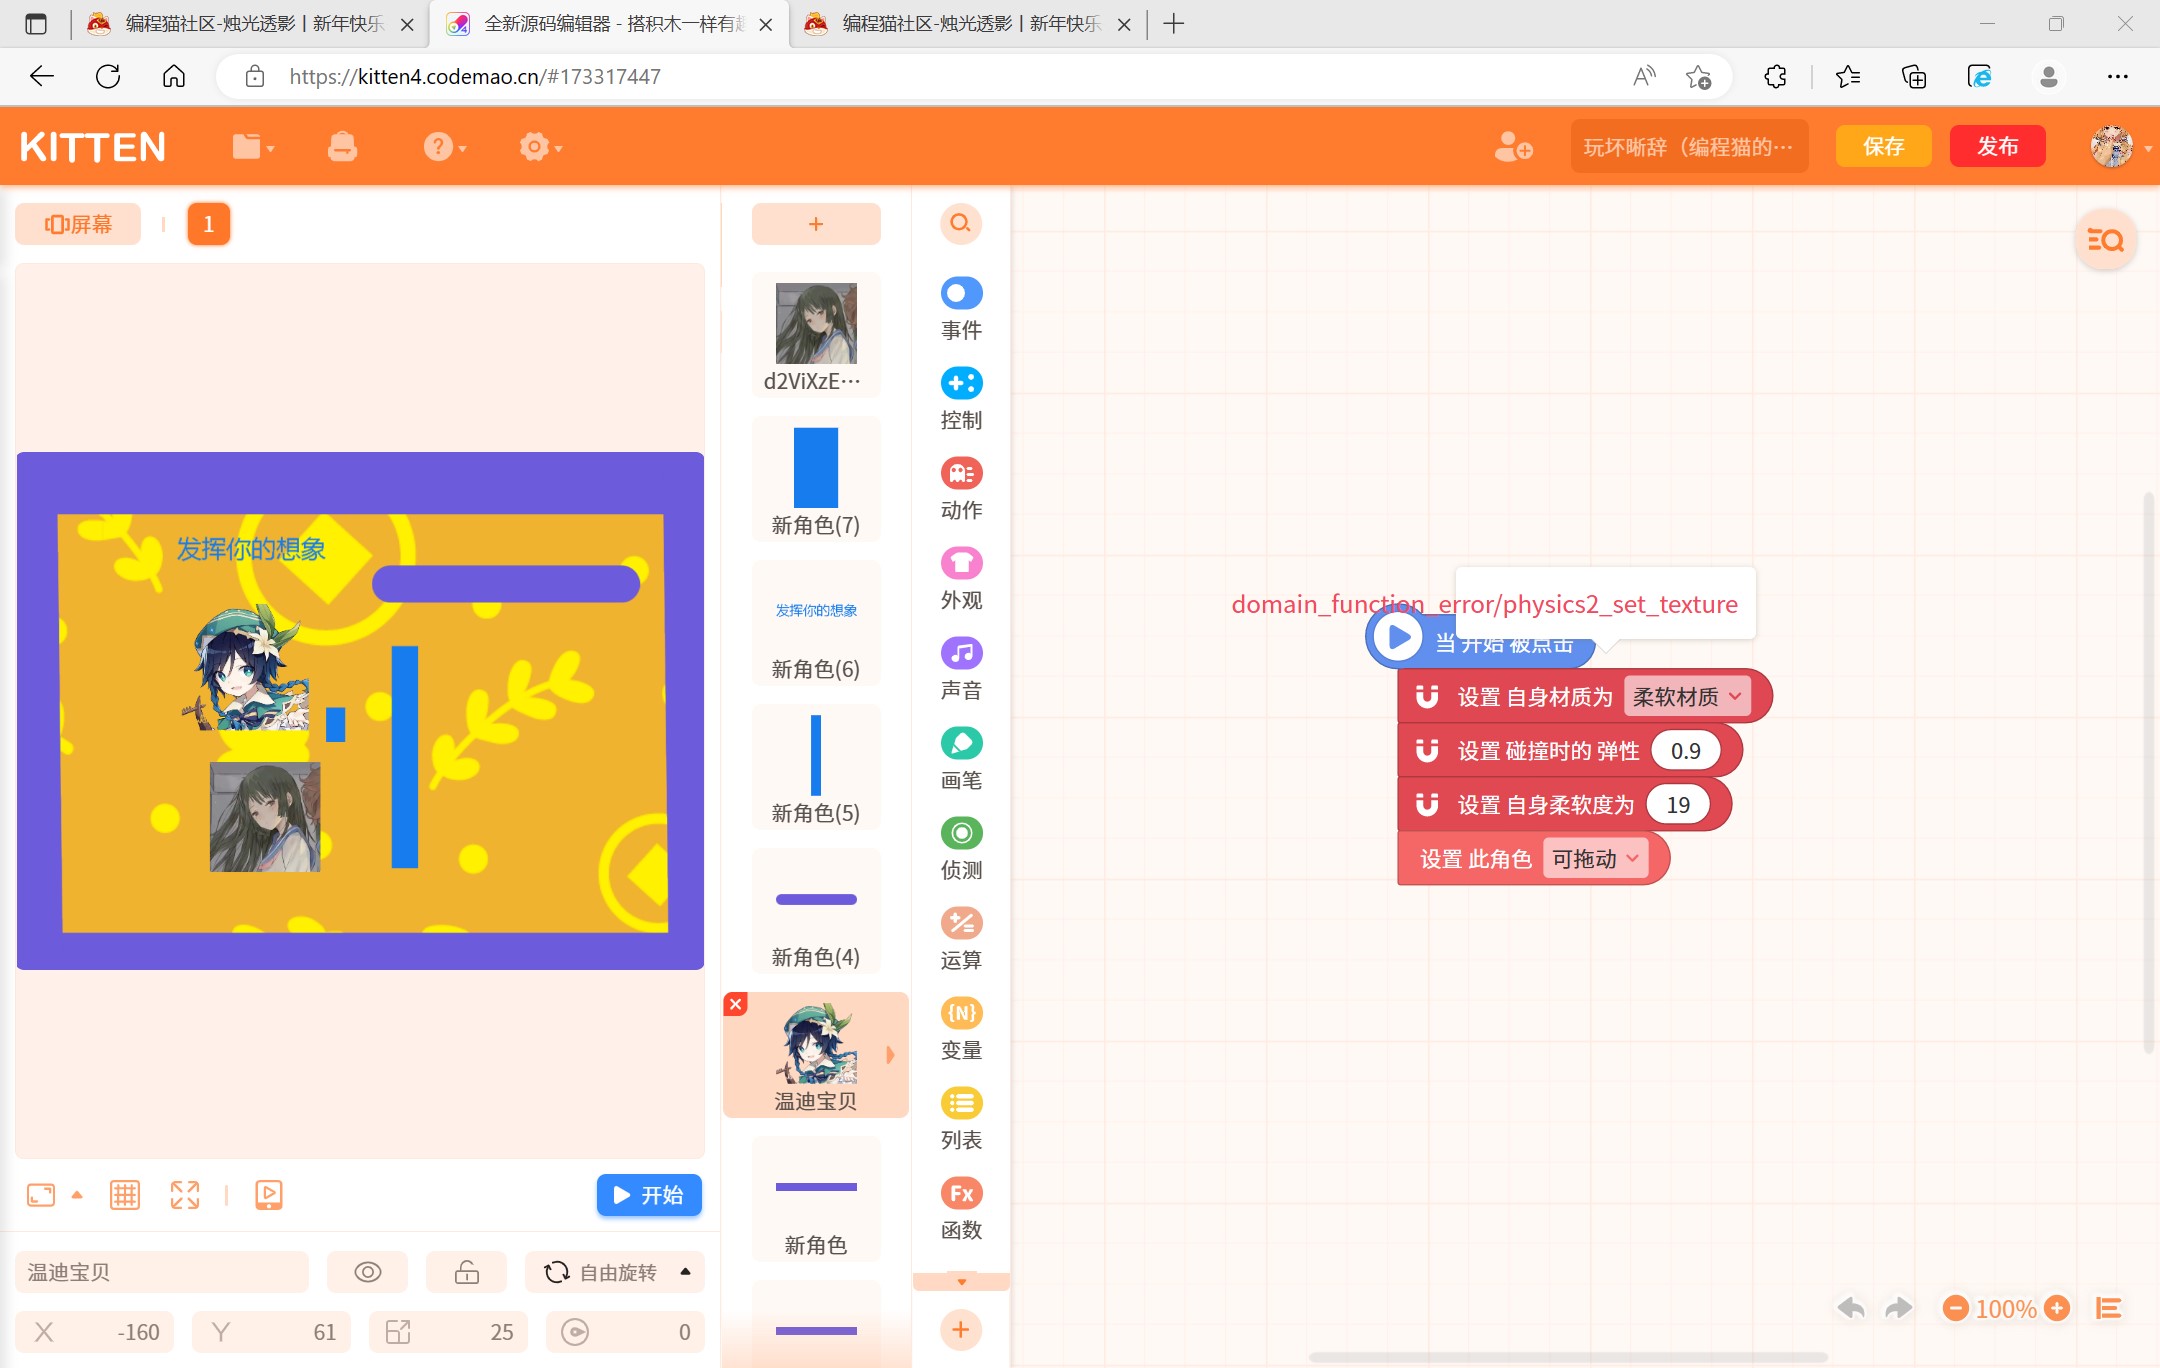
Task: Add extension blocks with bottom plus
Action: (x=961, y=1330)
